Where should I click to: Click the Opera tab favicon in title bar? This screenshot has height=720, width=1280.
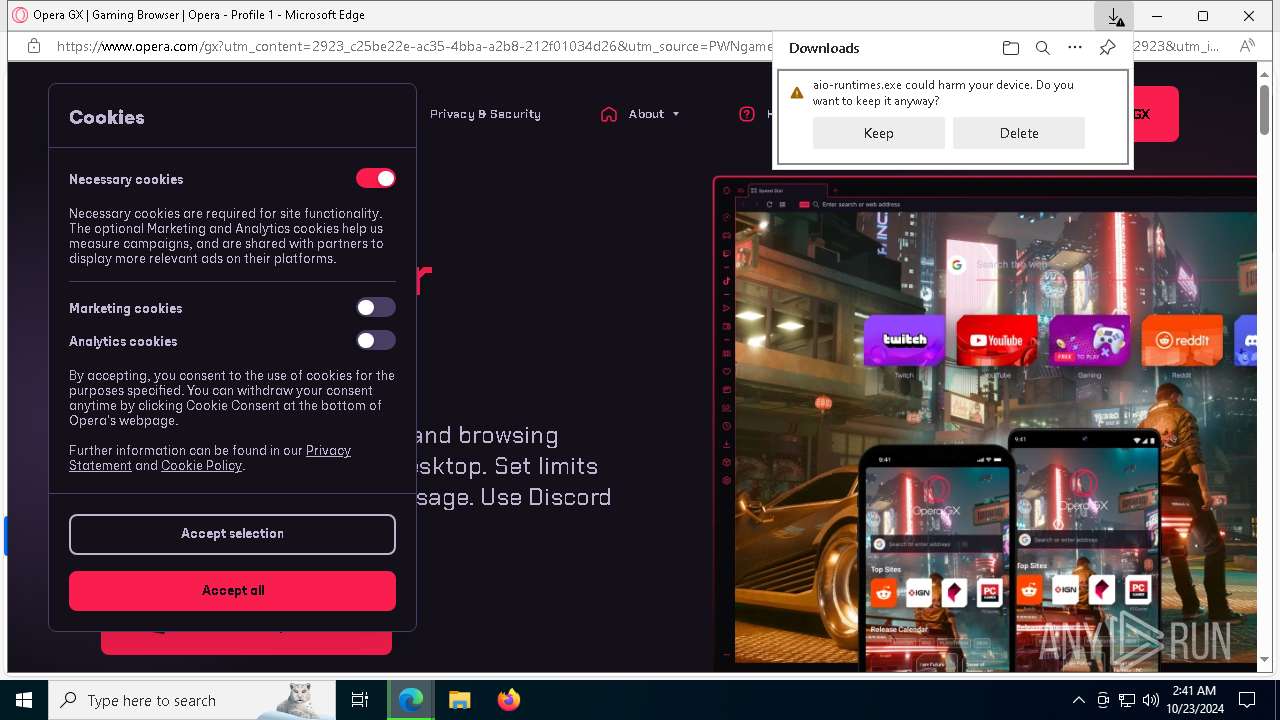pos(19,15)
